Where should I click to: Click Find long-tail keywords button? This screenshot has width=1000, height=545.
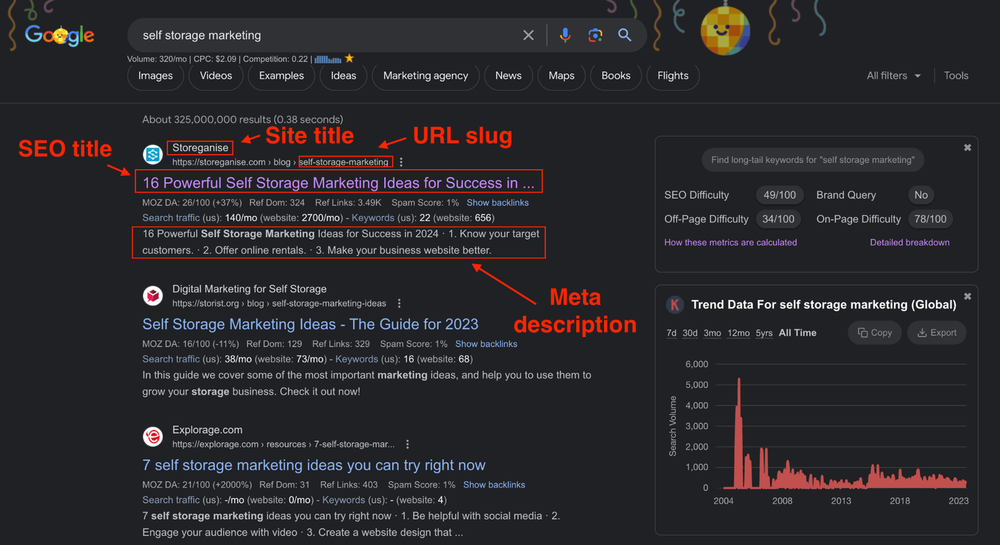pyautogui.click(x=812, y=160)
